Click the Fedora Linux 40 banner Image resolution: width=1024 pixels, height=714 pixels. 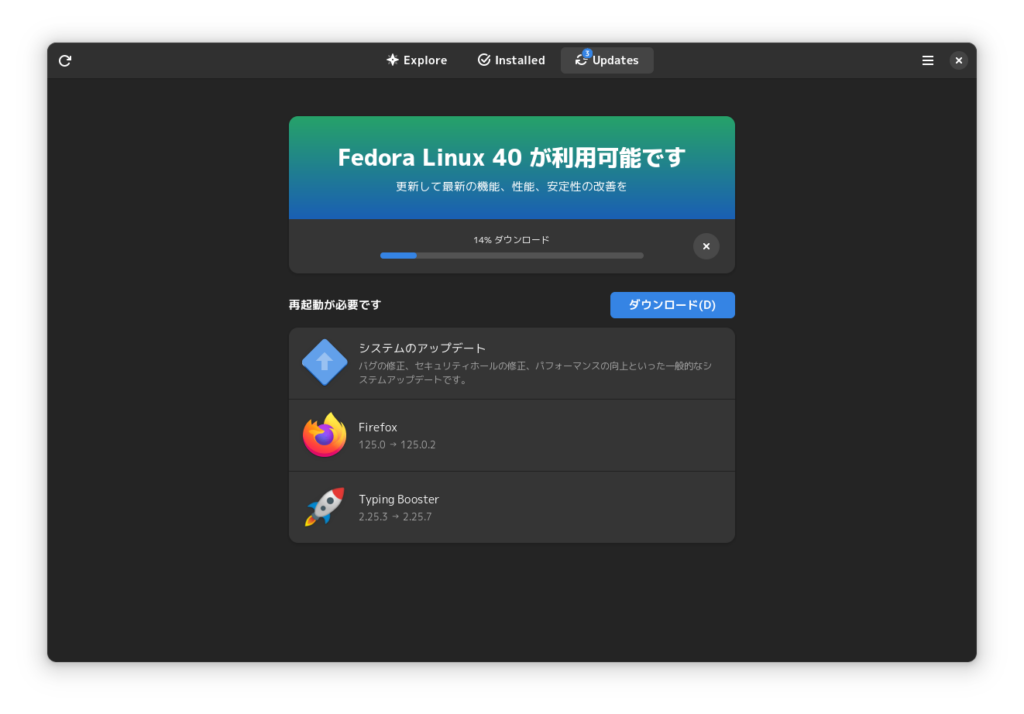(x=511, y=168)
